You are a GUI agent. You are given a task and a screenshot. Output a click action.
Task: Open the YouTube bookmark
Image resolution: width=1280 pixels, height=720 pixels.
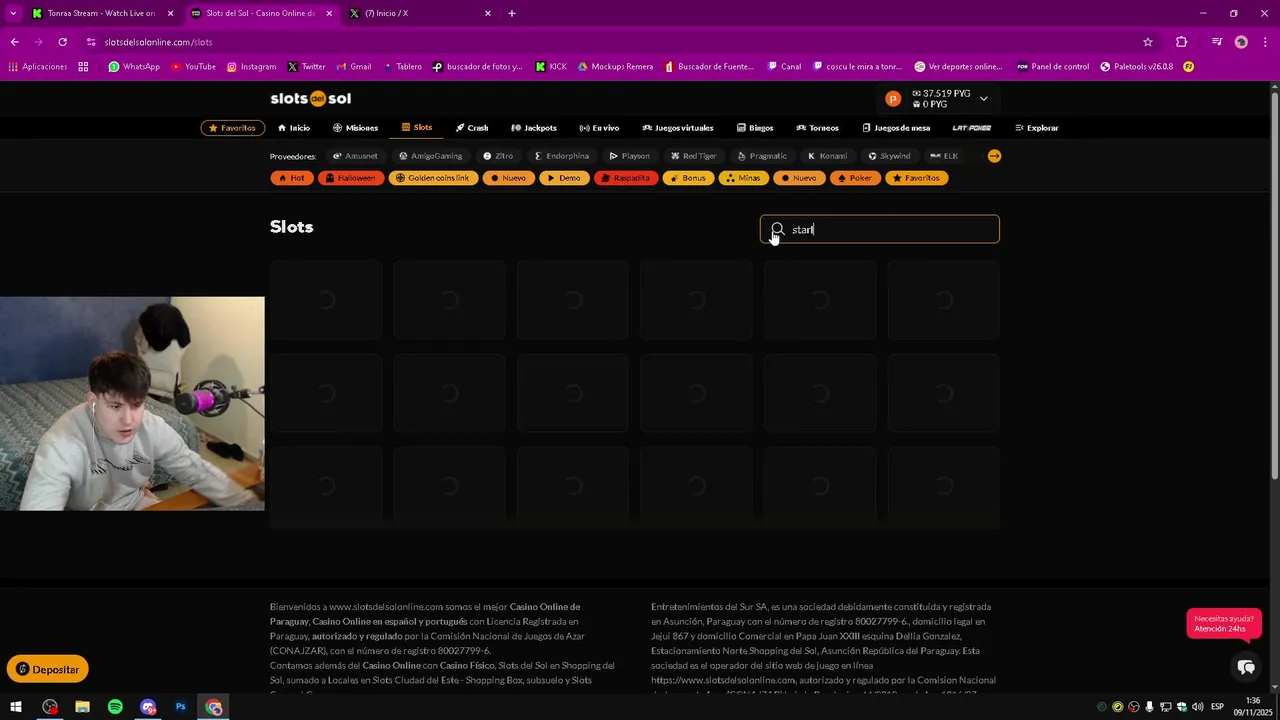coord(193,67)
